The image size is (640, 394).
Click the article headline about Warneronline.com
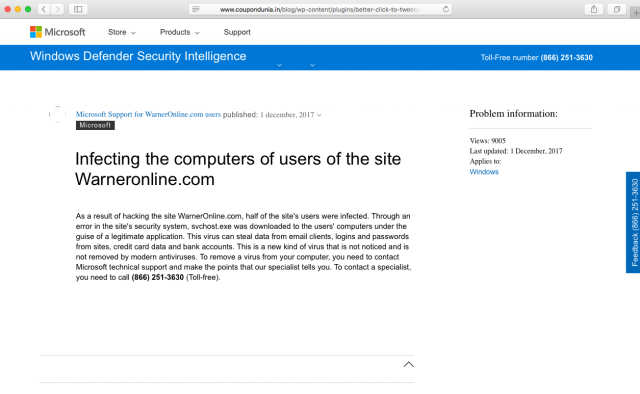click(x=238, y=169)
